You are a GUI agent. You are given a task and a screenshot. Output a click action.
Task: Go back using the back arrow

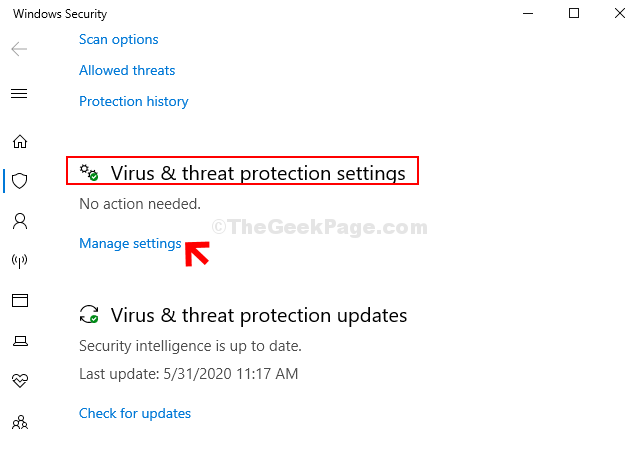point(19,49)
